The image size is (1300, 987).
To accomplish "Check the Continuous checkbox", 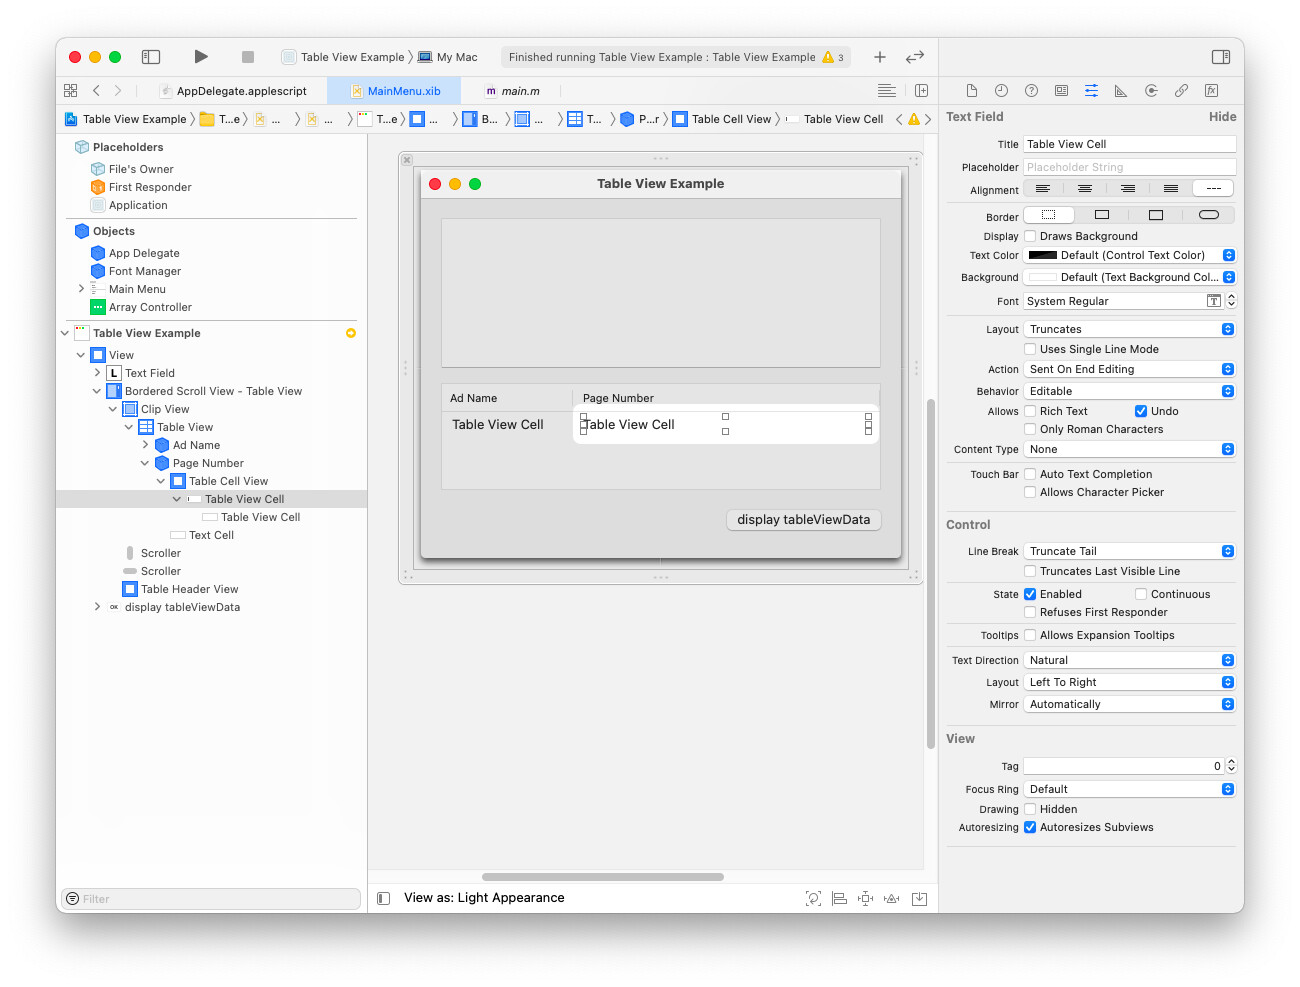I will pos(1141,594).
